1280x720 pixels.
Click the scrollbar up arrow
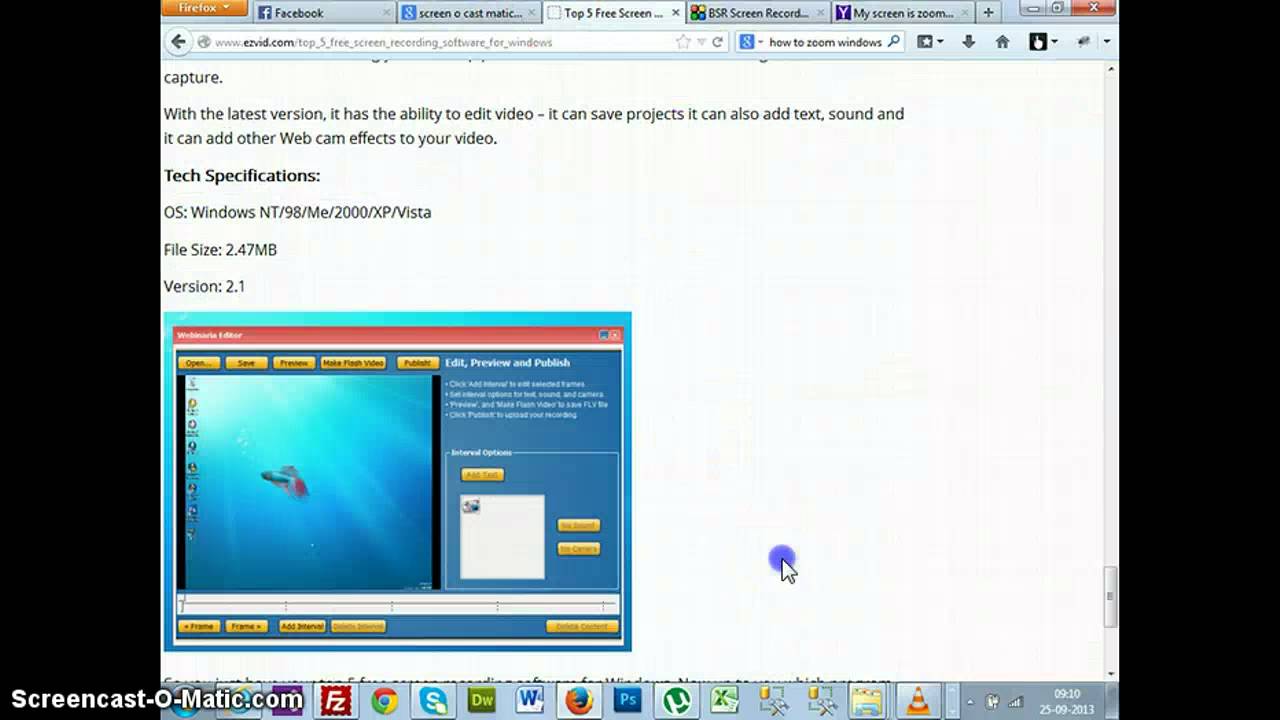point(1110,69)
